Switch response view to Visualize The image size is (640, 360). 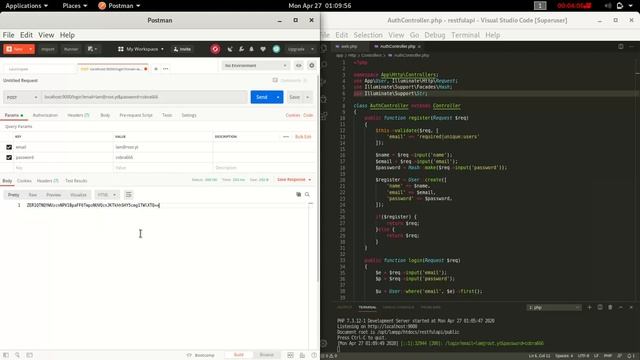78,195
